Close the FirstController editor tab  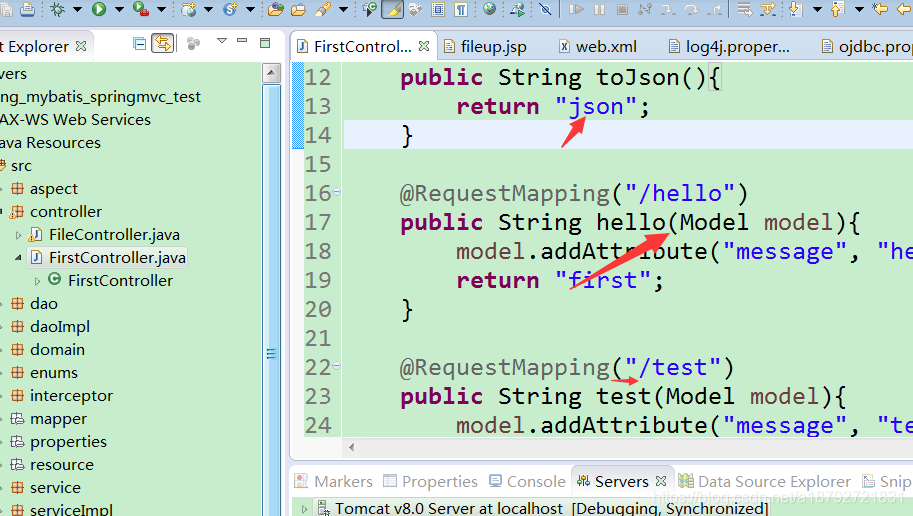424,46
